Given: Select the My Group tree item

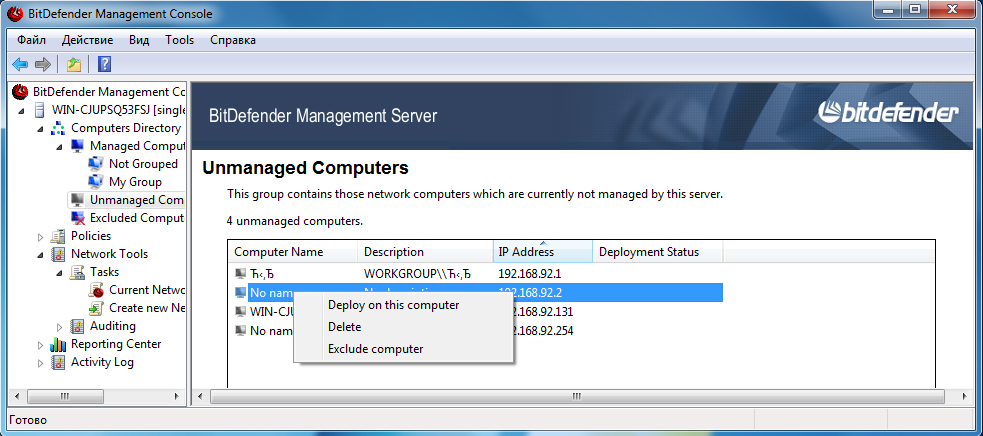Looking at the screenshot, I should tap(135, 182).
